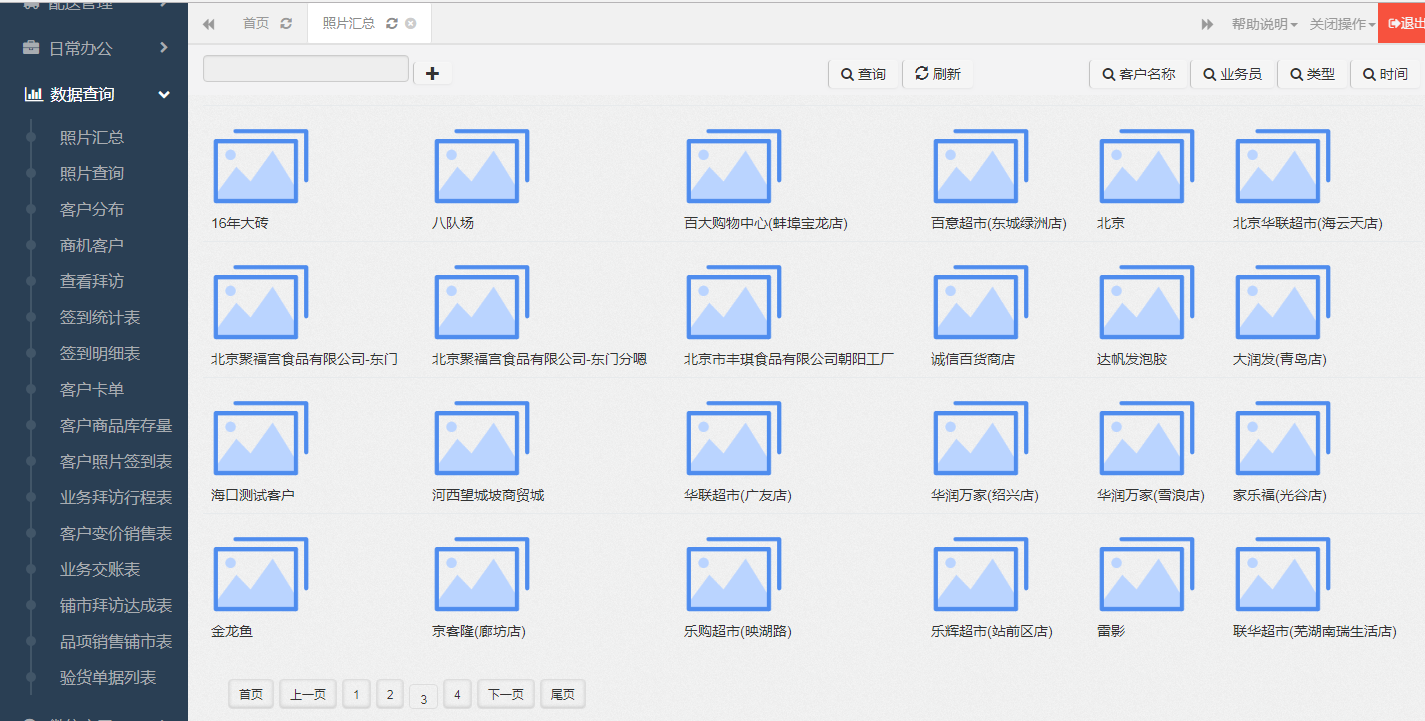Open 金龙鱼 album icon

(x=260, y=574)
